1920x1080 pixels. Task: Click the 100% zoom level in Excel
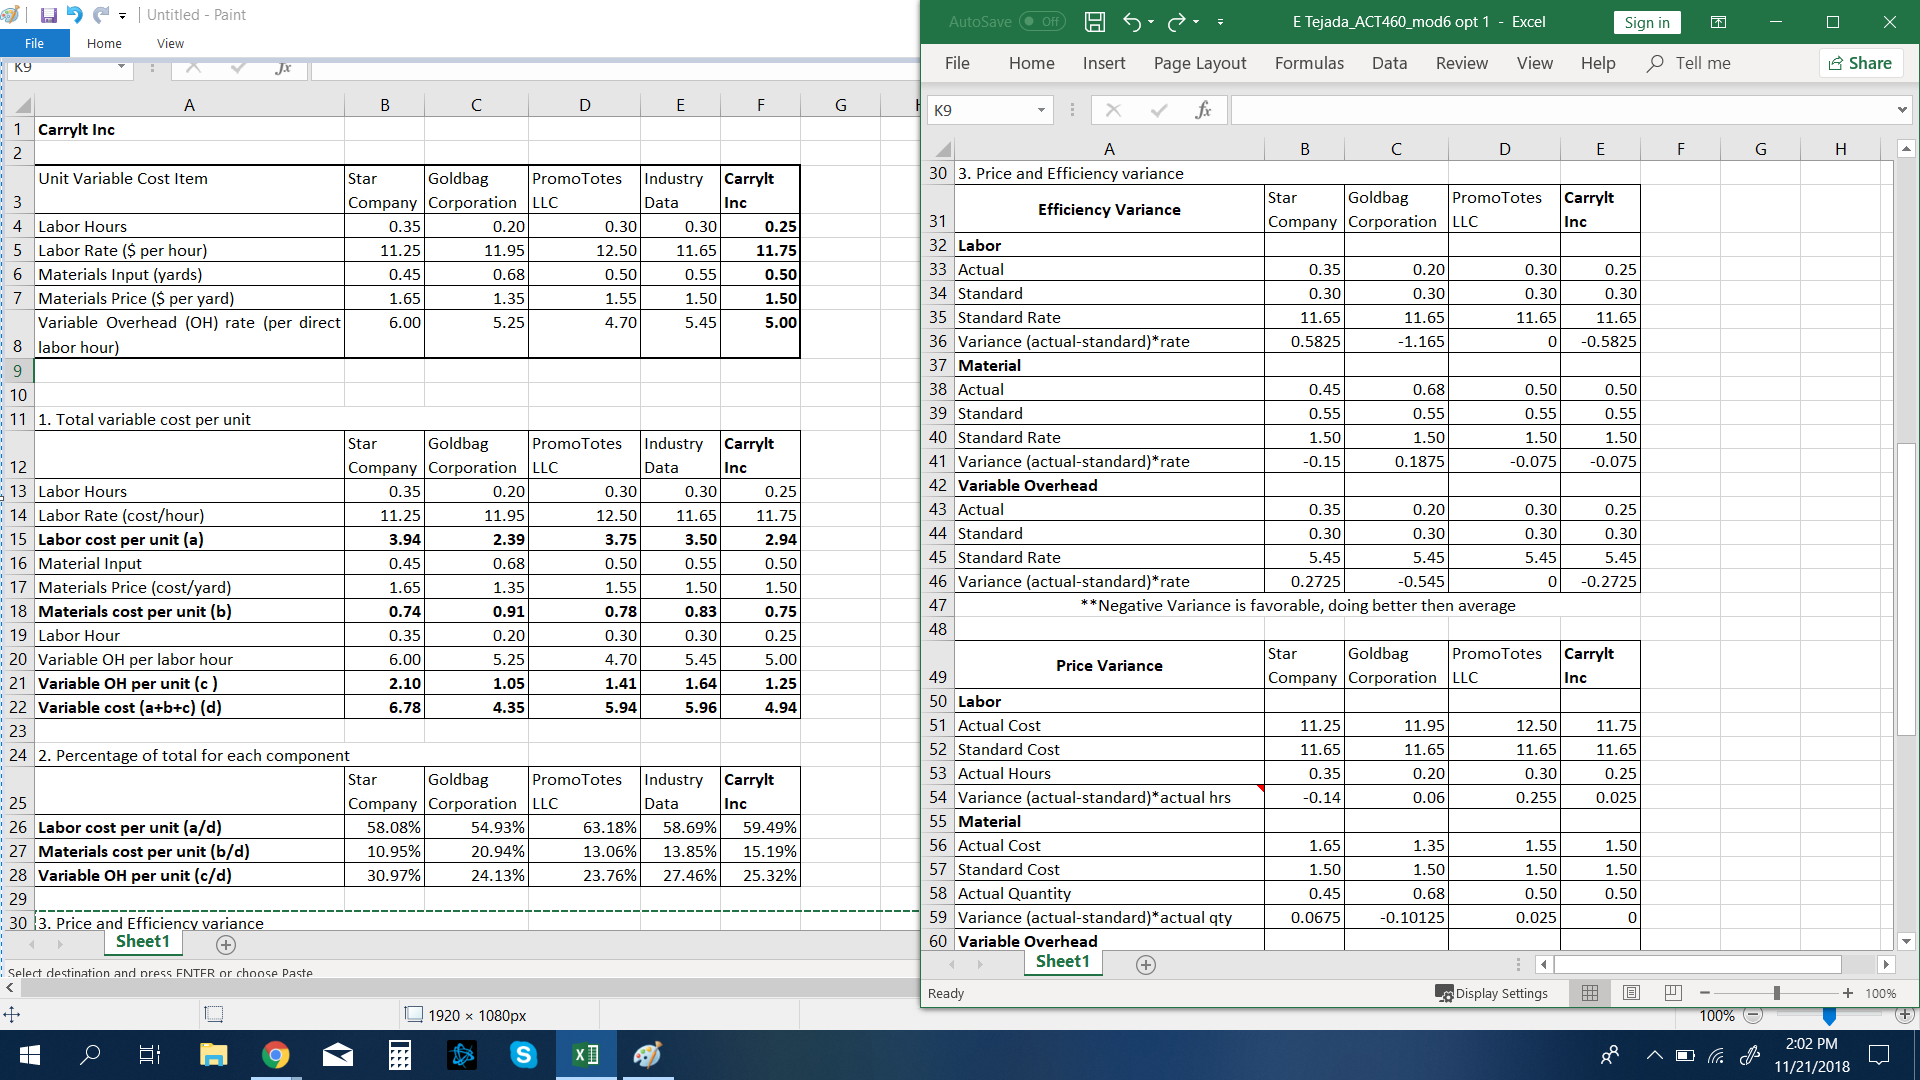pyautogui.click(x=1880, y=993)
